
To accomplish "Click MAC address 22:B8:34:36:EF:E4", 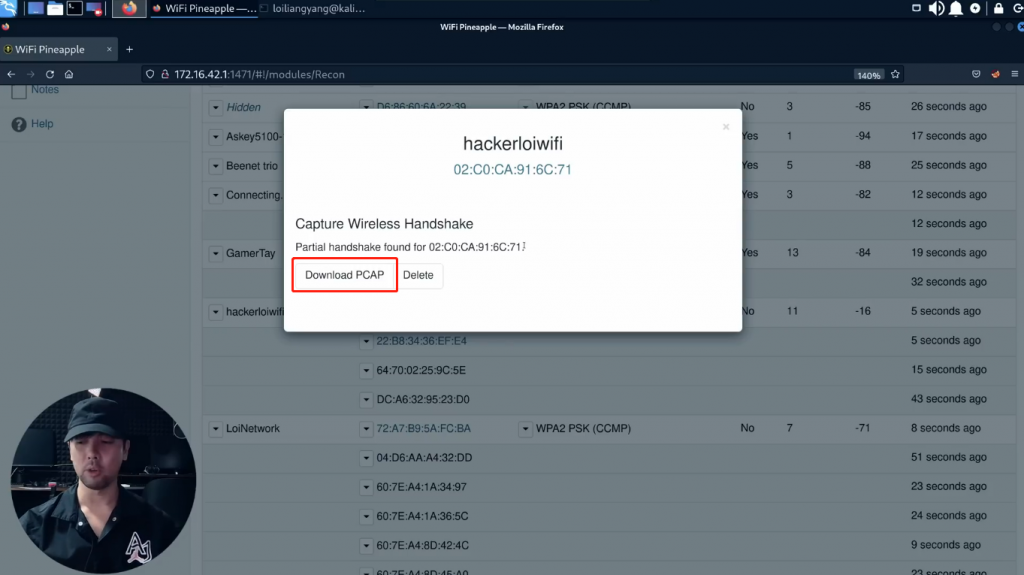I will 421,341.
